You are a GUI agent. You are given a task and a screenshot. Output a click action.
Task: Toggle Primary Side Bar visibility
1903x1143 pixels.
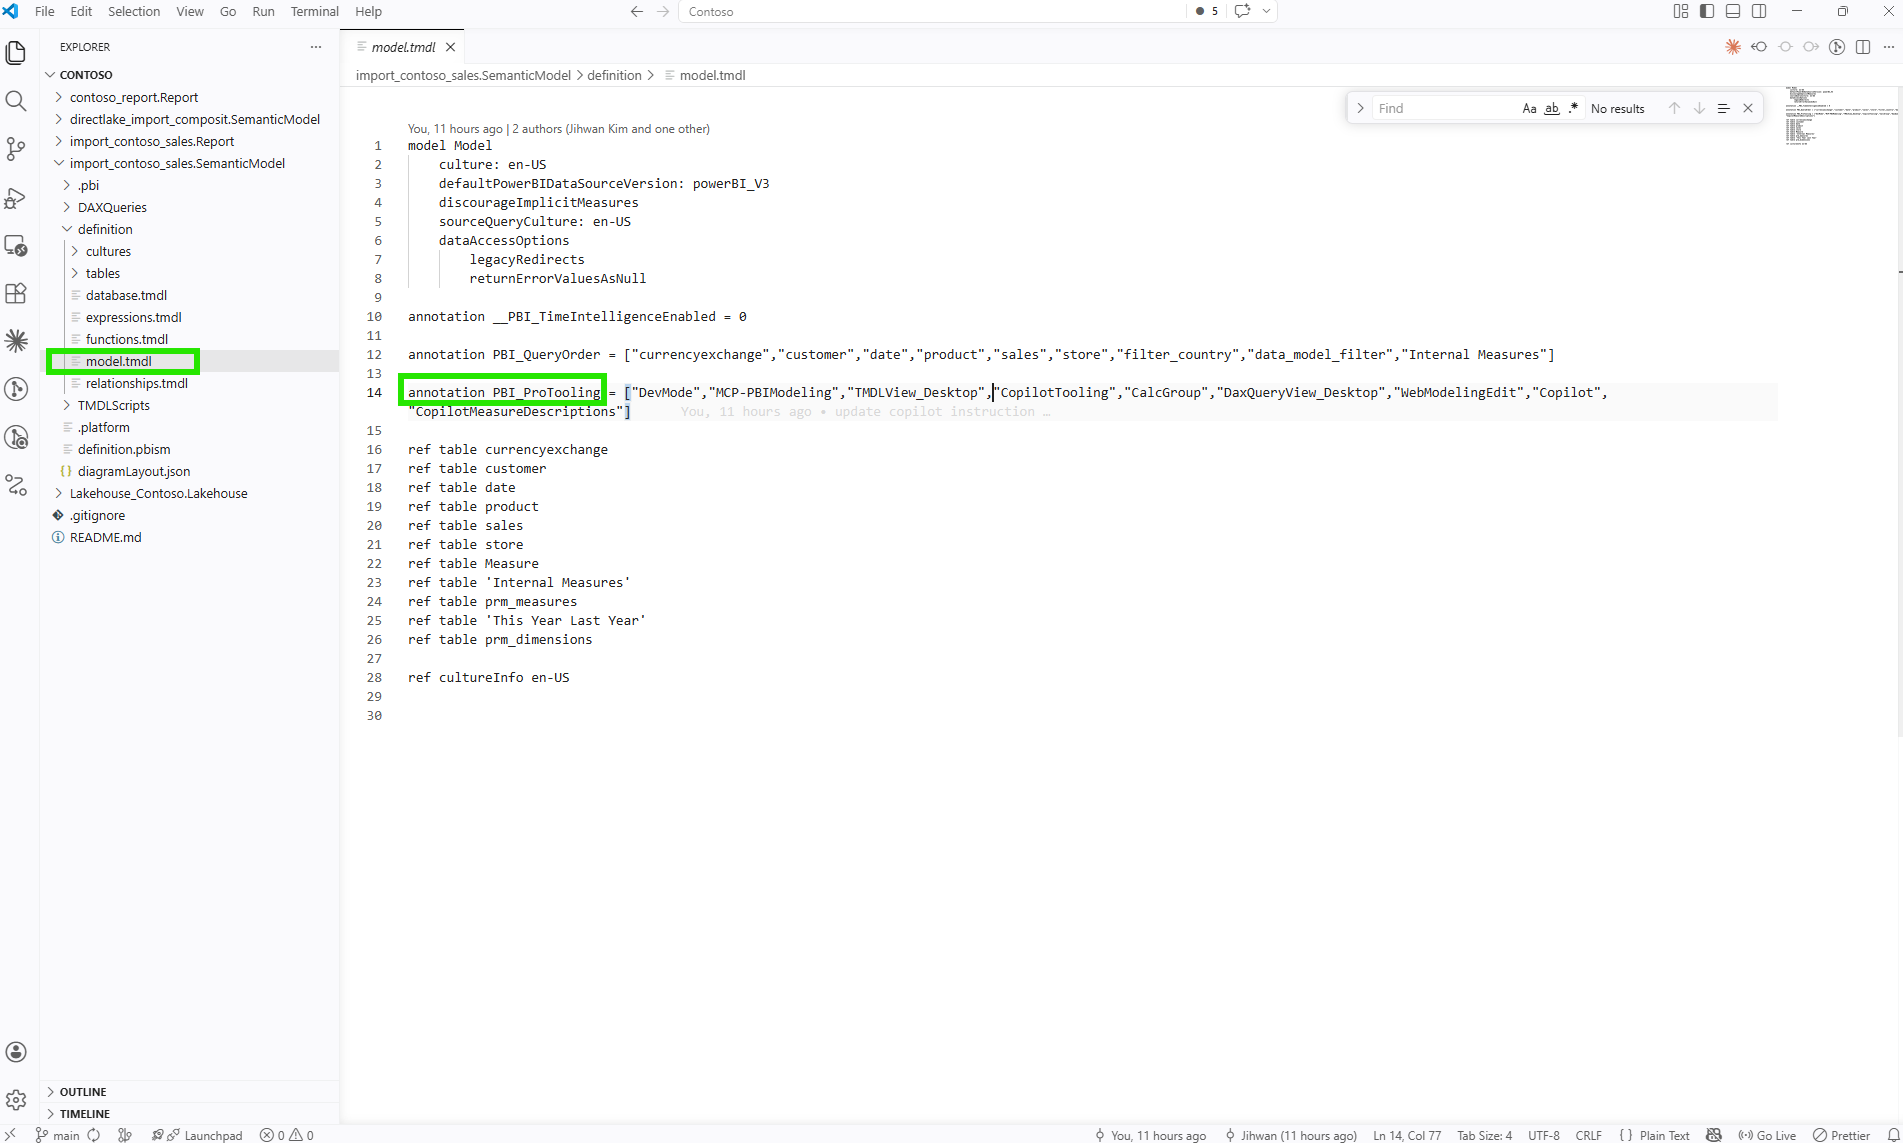tap(1707, 11)
